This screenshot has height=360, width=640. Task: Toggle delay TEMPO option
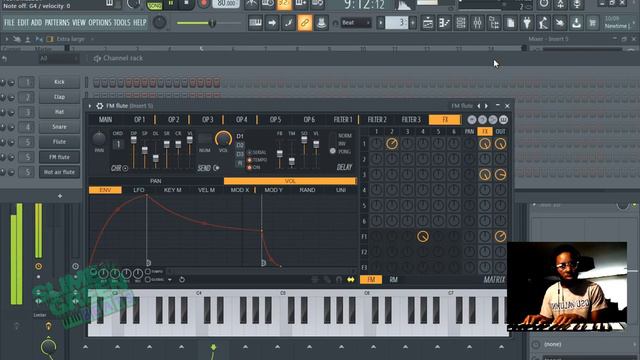point(249,160)
